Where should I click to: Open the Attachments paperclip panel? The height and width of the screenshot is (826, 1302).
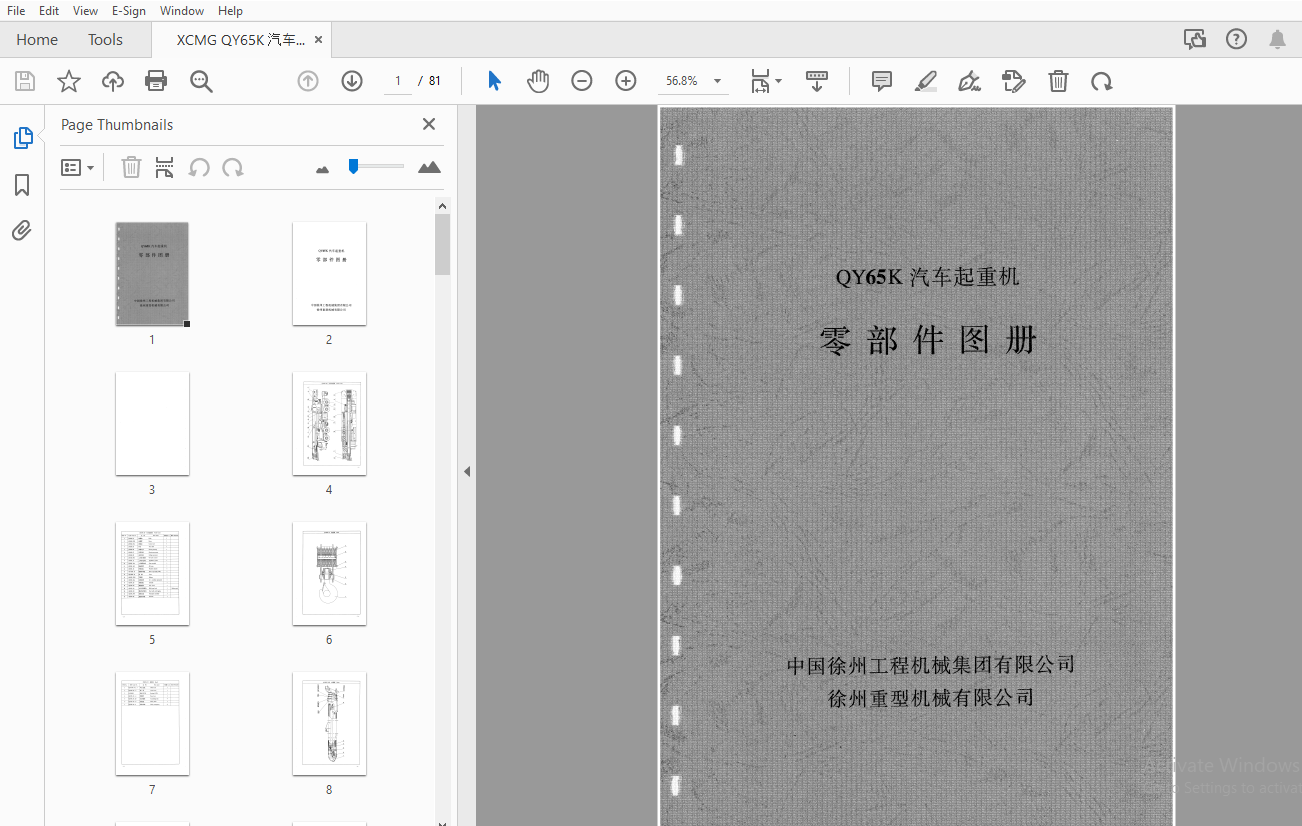(22, 231)
